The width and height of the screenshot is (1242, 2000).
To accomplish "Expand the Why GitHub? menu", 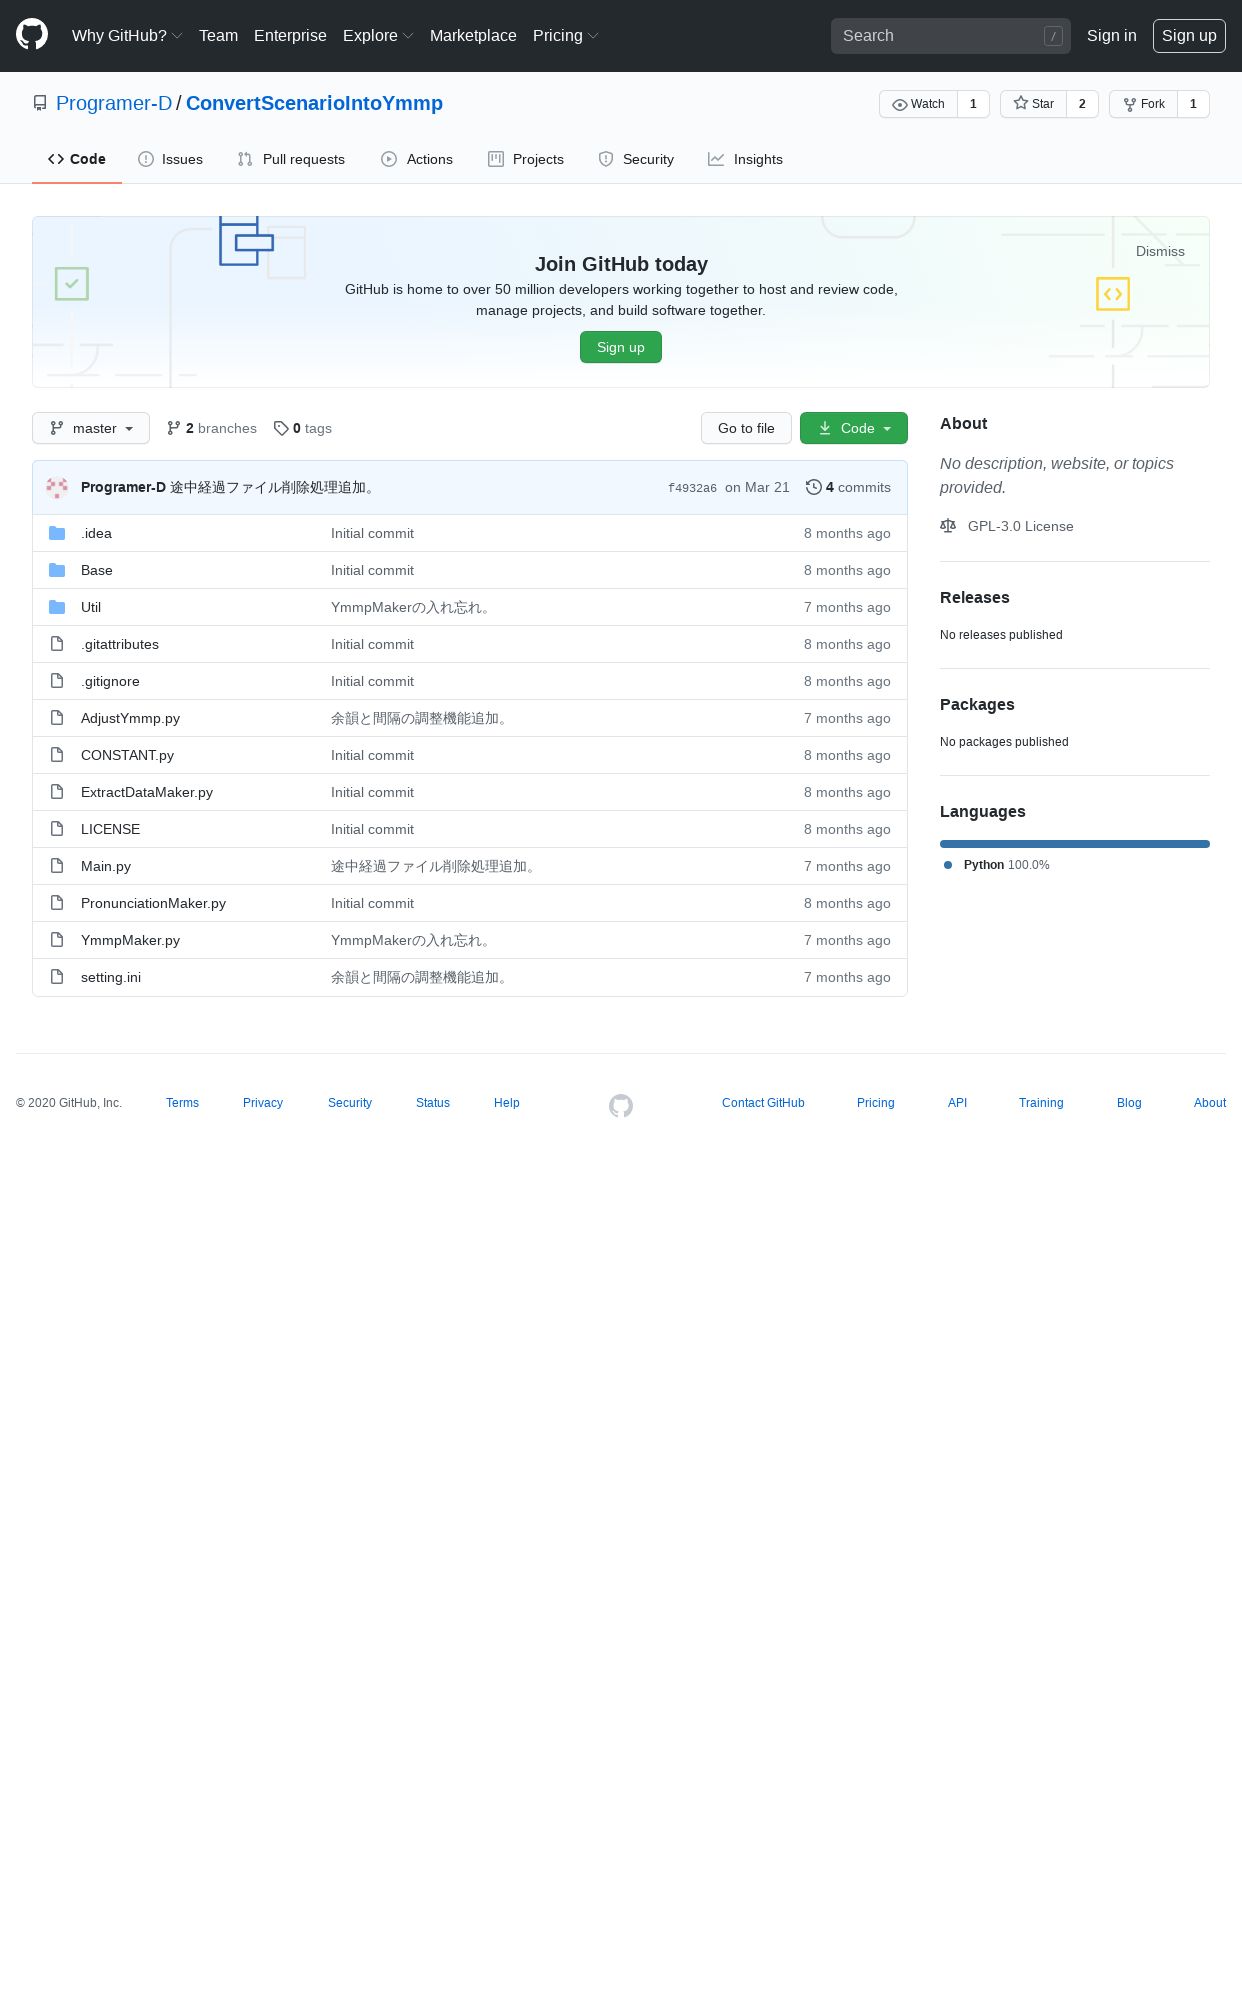I will coord(127,36).
